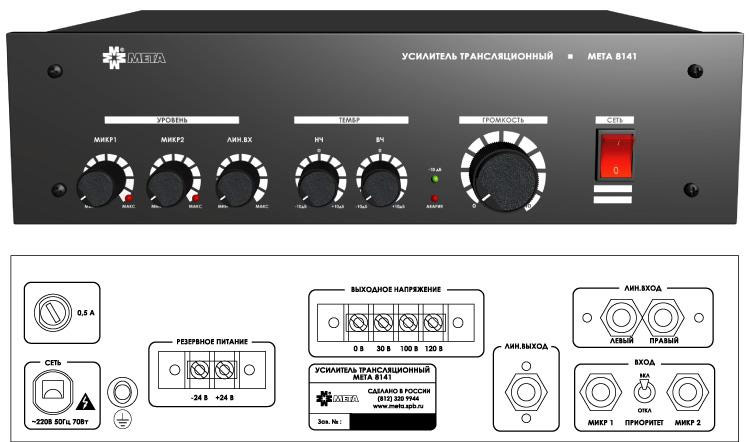Flip the ПРИОРИТЕТ toggle switch

[x=644, y=391]
